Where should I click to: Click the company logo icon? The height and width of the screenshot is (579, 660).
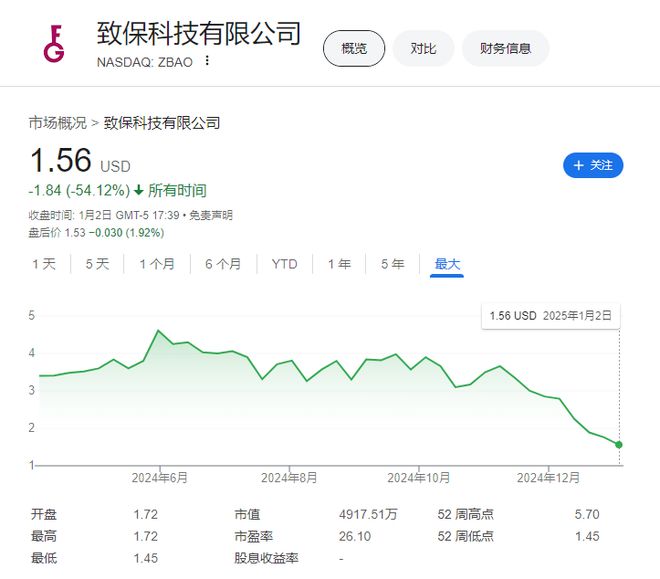(x=54, y=44)
